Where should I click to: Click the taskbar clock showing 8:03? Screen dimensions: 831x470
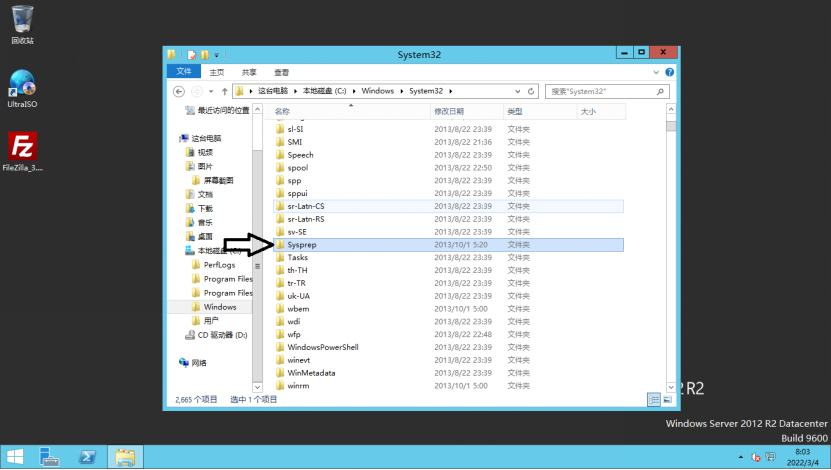click(802, 457)
